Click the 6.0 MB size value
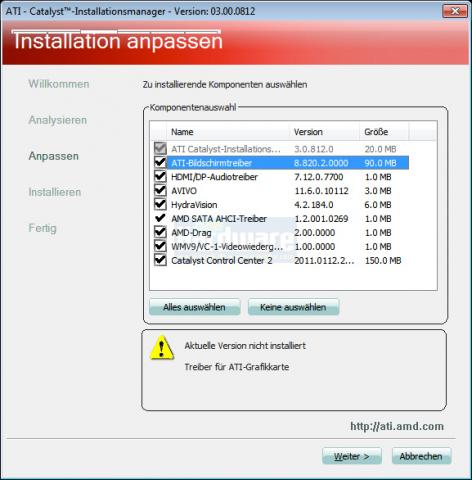The image size is (472, 480). [378, 205]
